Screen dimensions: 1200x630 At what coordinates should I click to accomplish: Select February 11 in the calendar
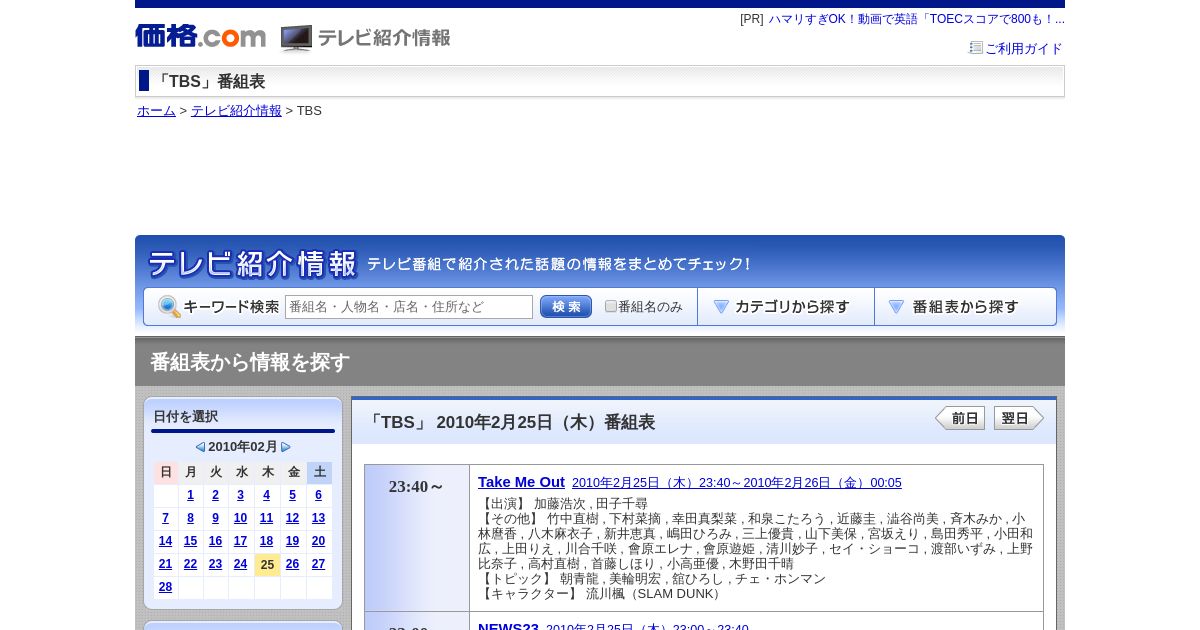(266, 518)
